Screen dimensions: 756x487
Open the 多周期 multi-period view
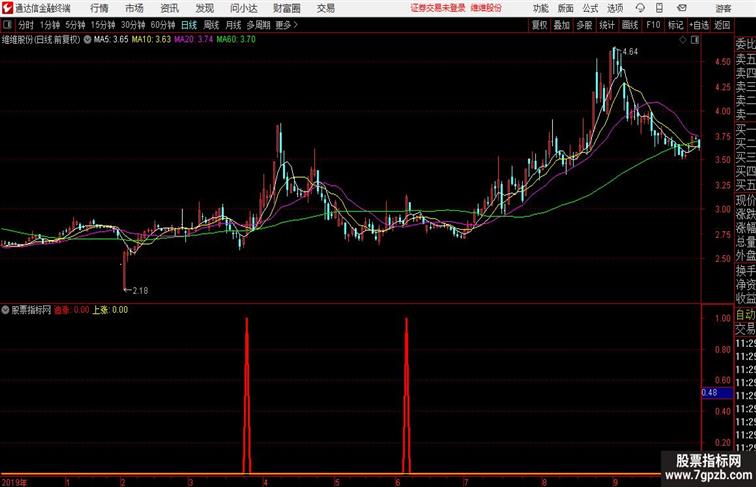pyautogui.click(x=258, y=25)
